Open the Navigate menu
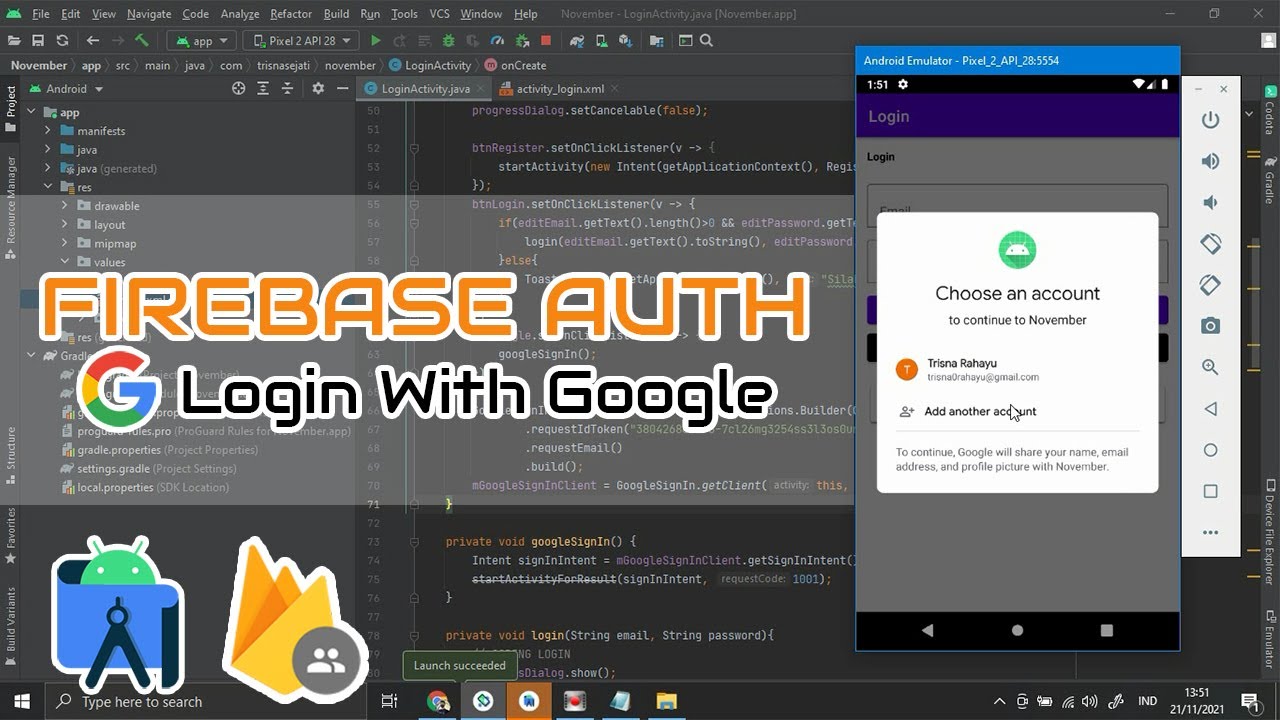Viewport: 1280px width, 720px height. [x=149, y=14]
